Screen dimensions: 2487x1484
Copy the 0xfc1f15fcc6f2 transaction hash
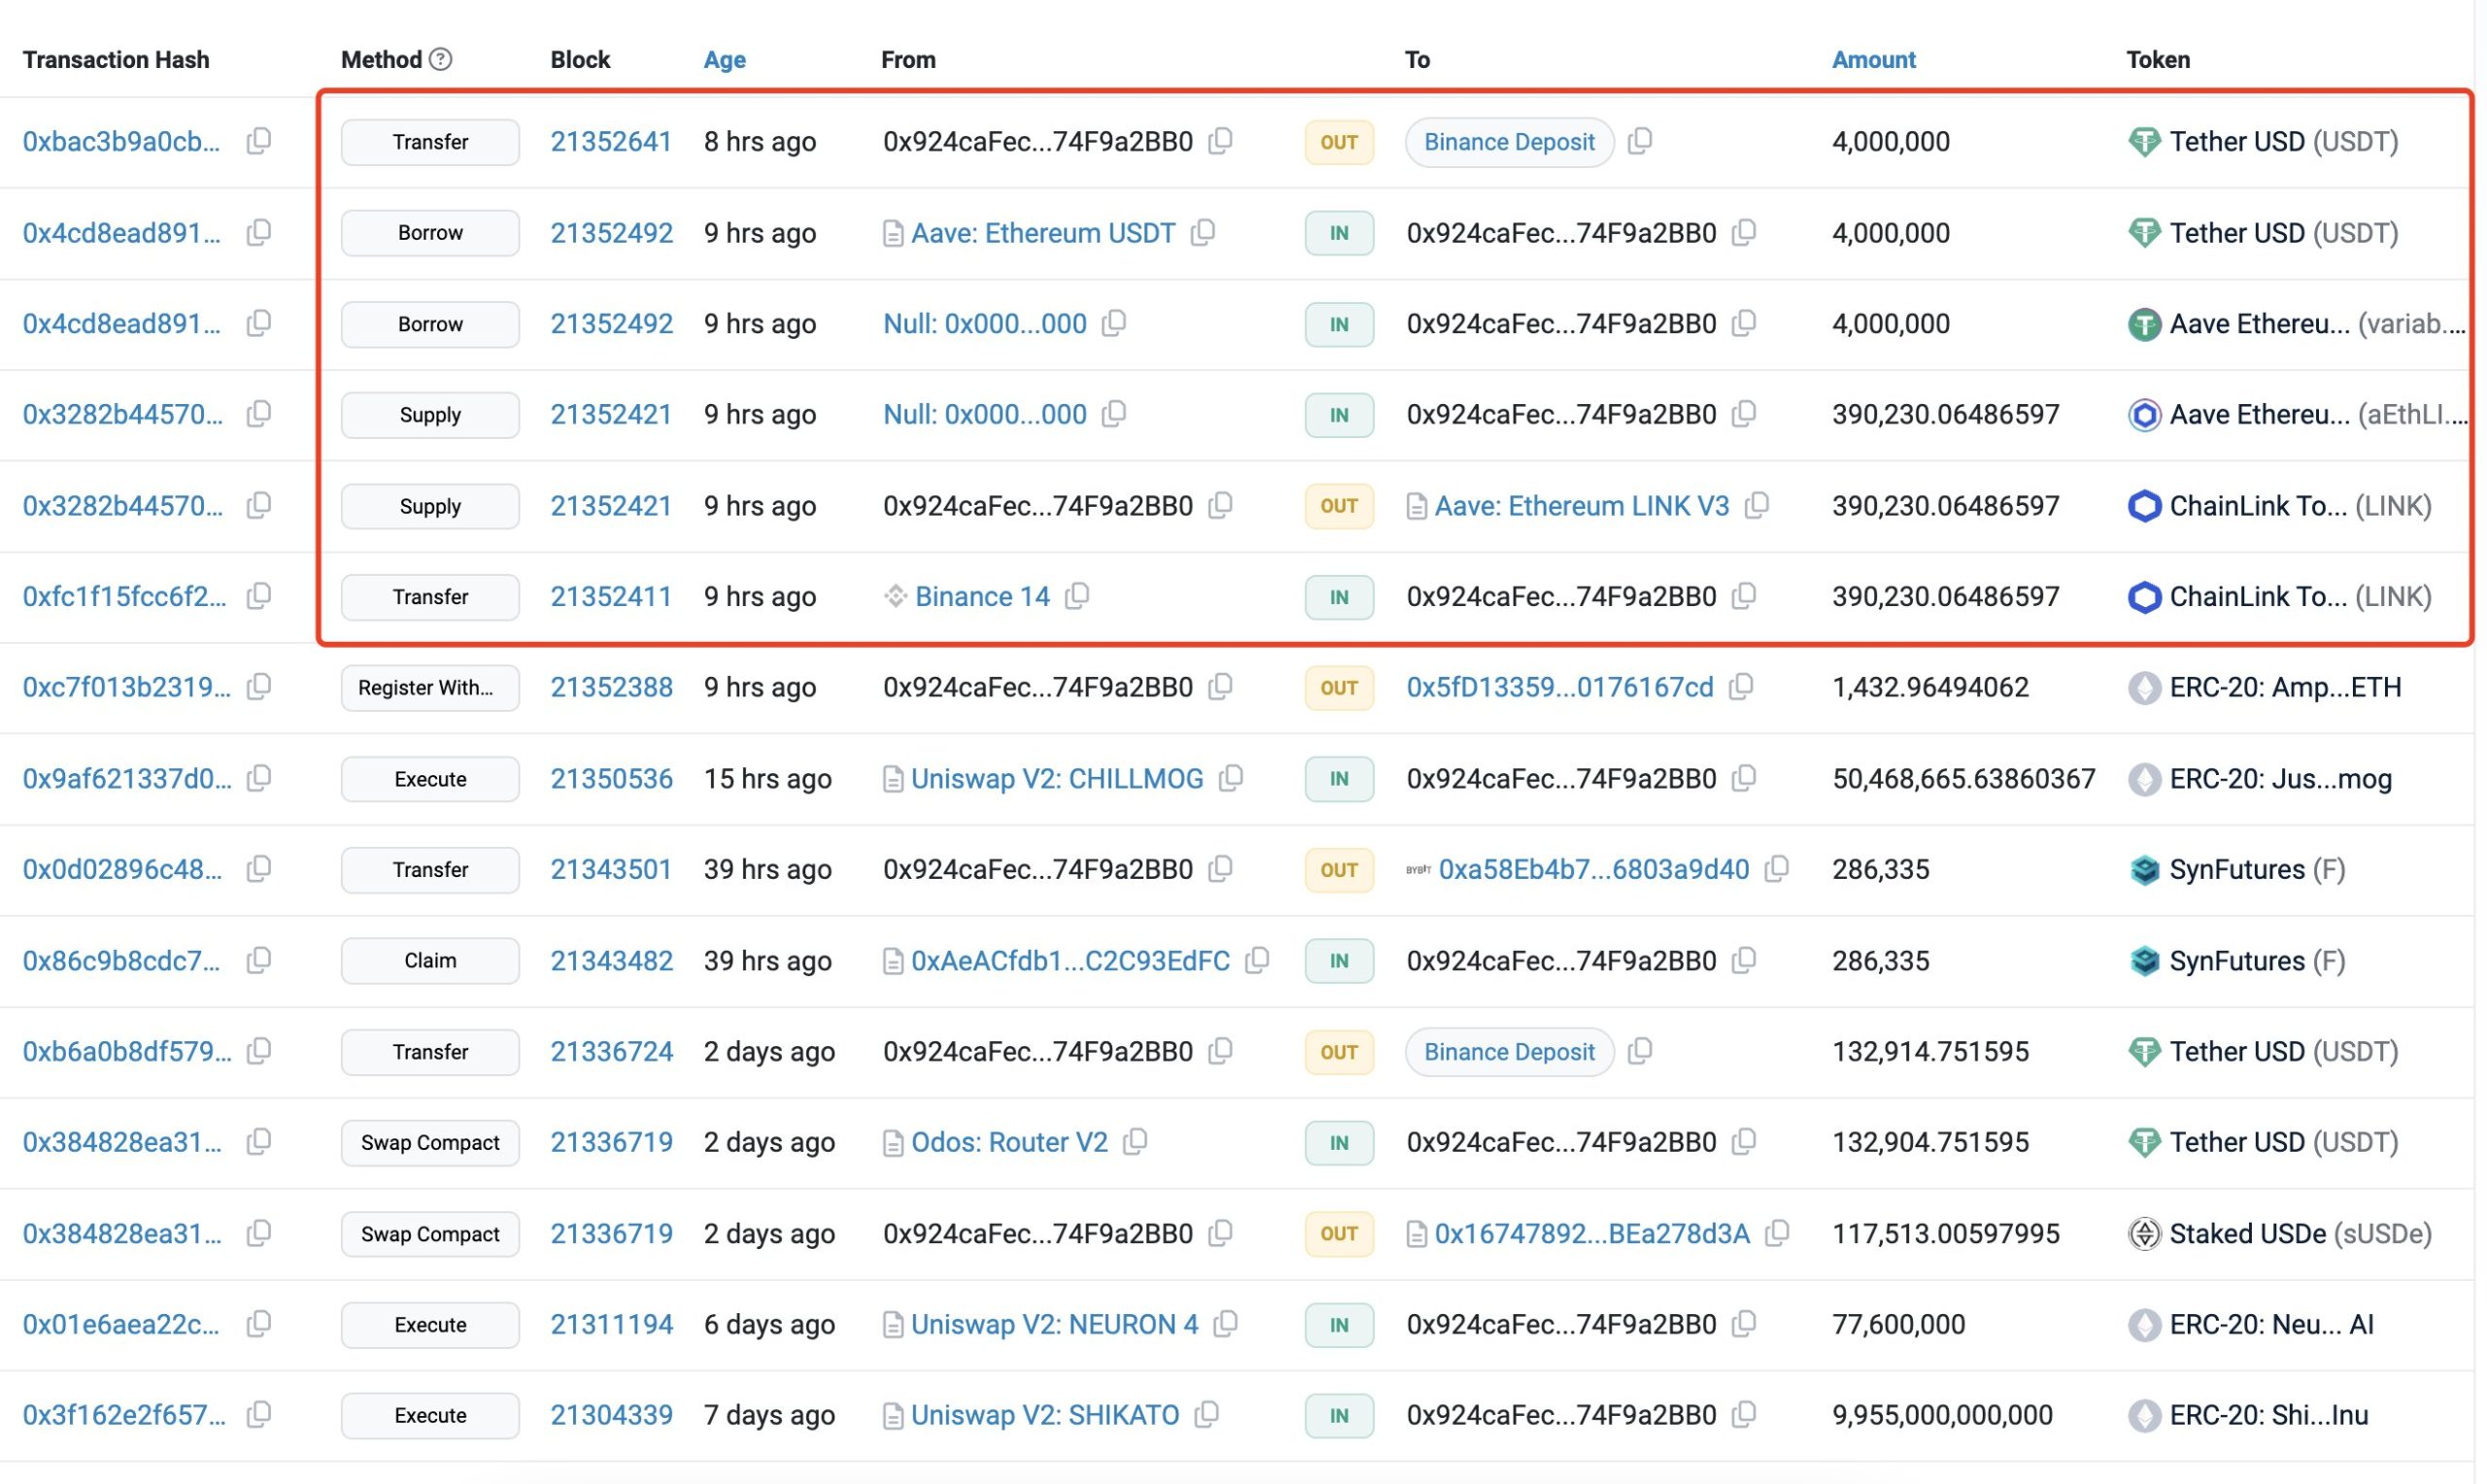click(x=259, y=596)
